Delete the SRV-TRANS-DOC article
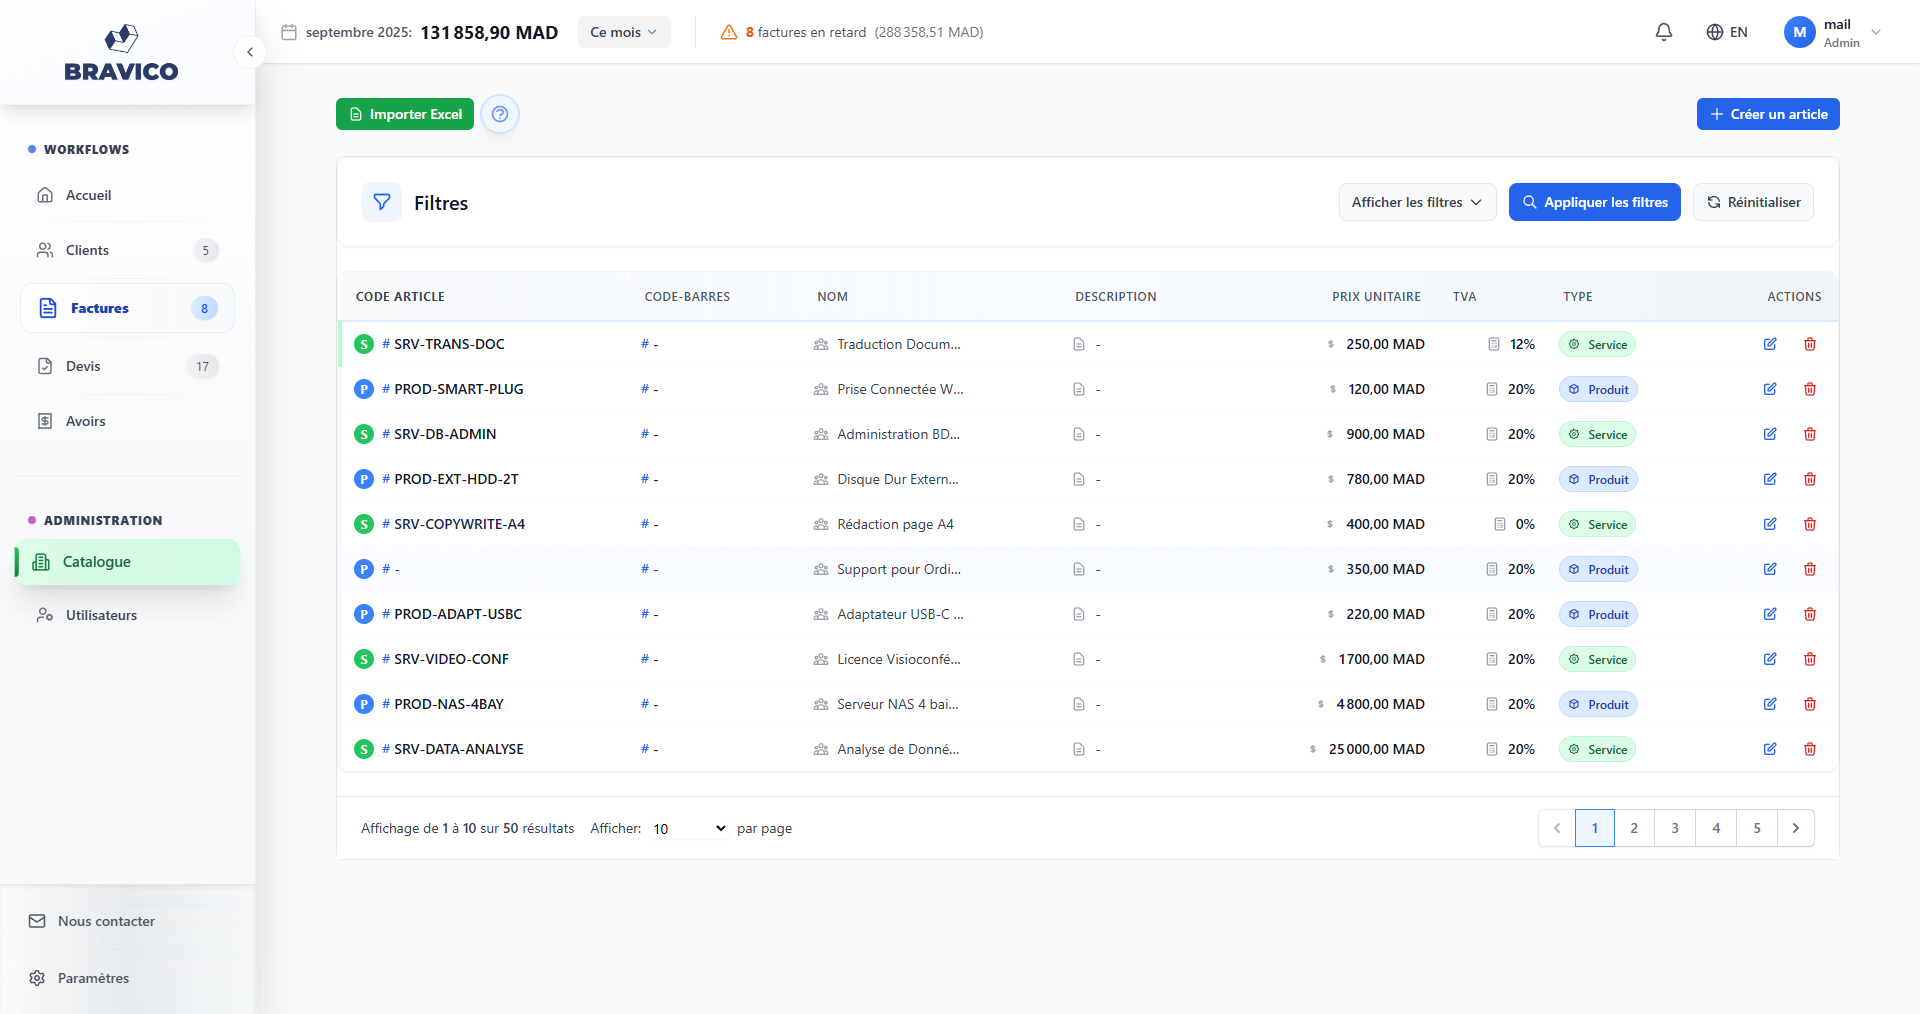 1810,344
